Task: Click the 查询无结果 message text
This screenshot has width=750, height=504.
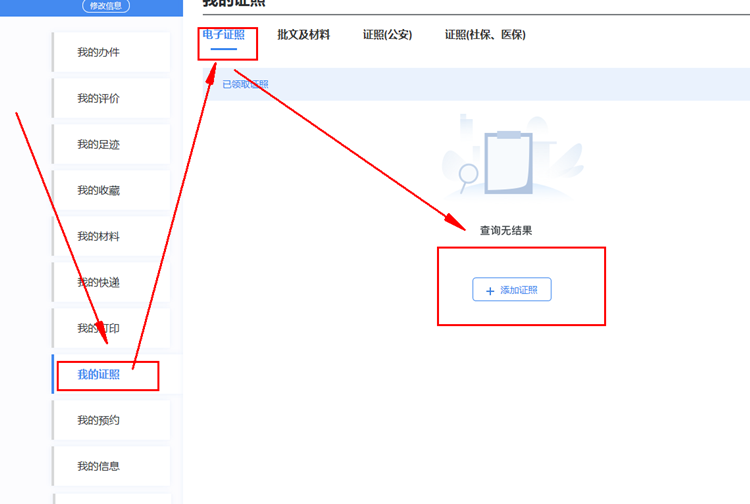Action: [505, 230]
